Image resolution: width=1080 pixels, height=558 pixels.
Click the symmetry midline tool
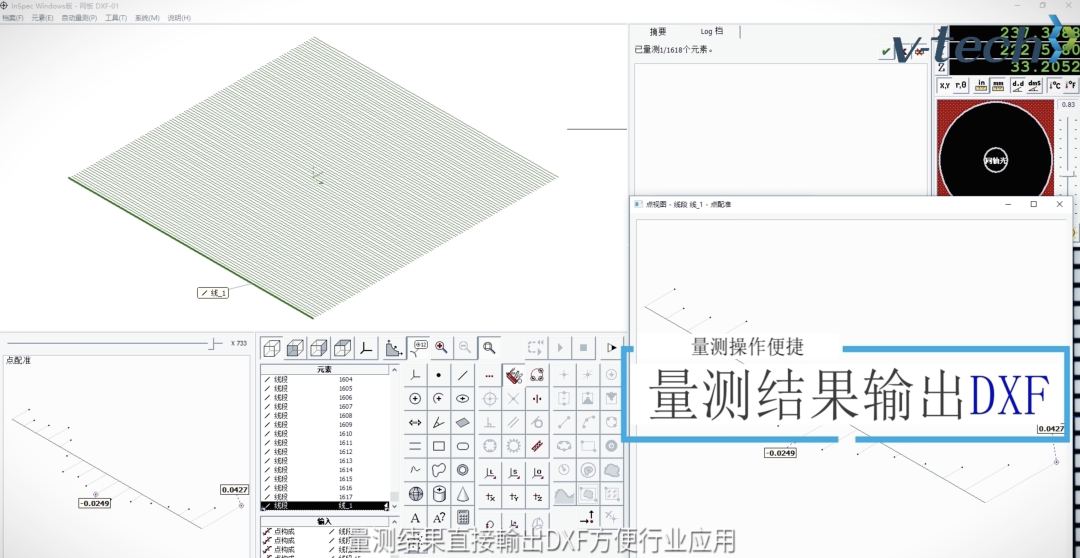tap(537, 399)
